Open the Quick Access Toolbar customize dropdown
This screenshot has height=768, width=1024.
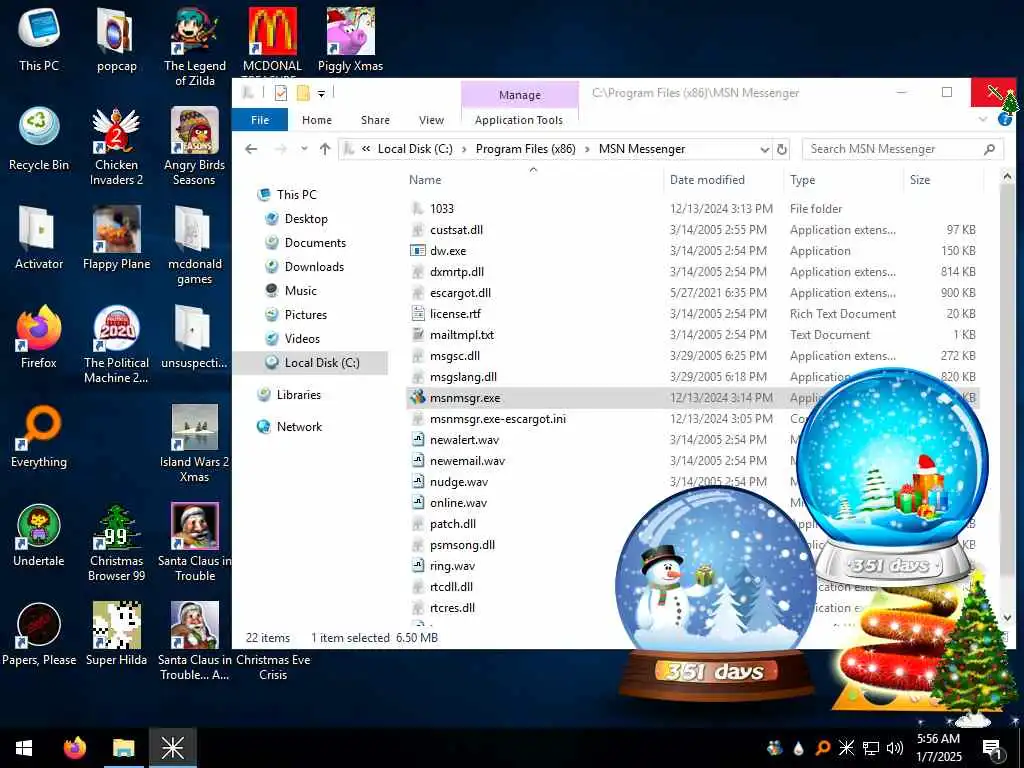point(321,94)
